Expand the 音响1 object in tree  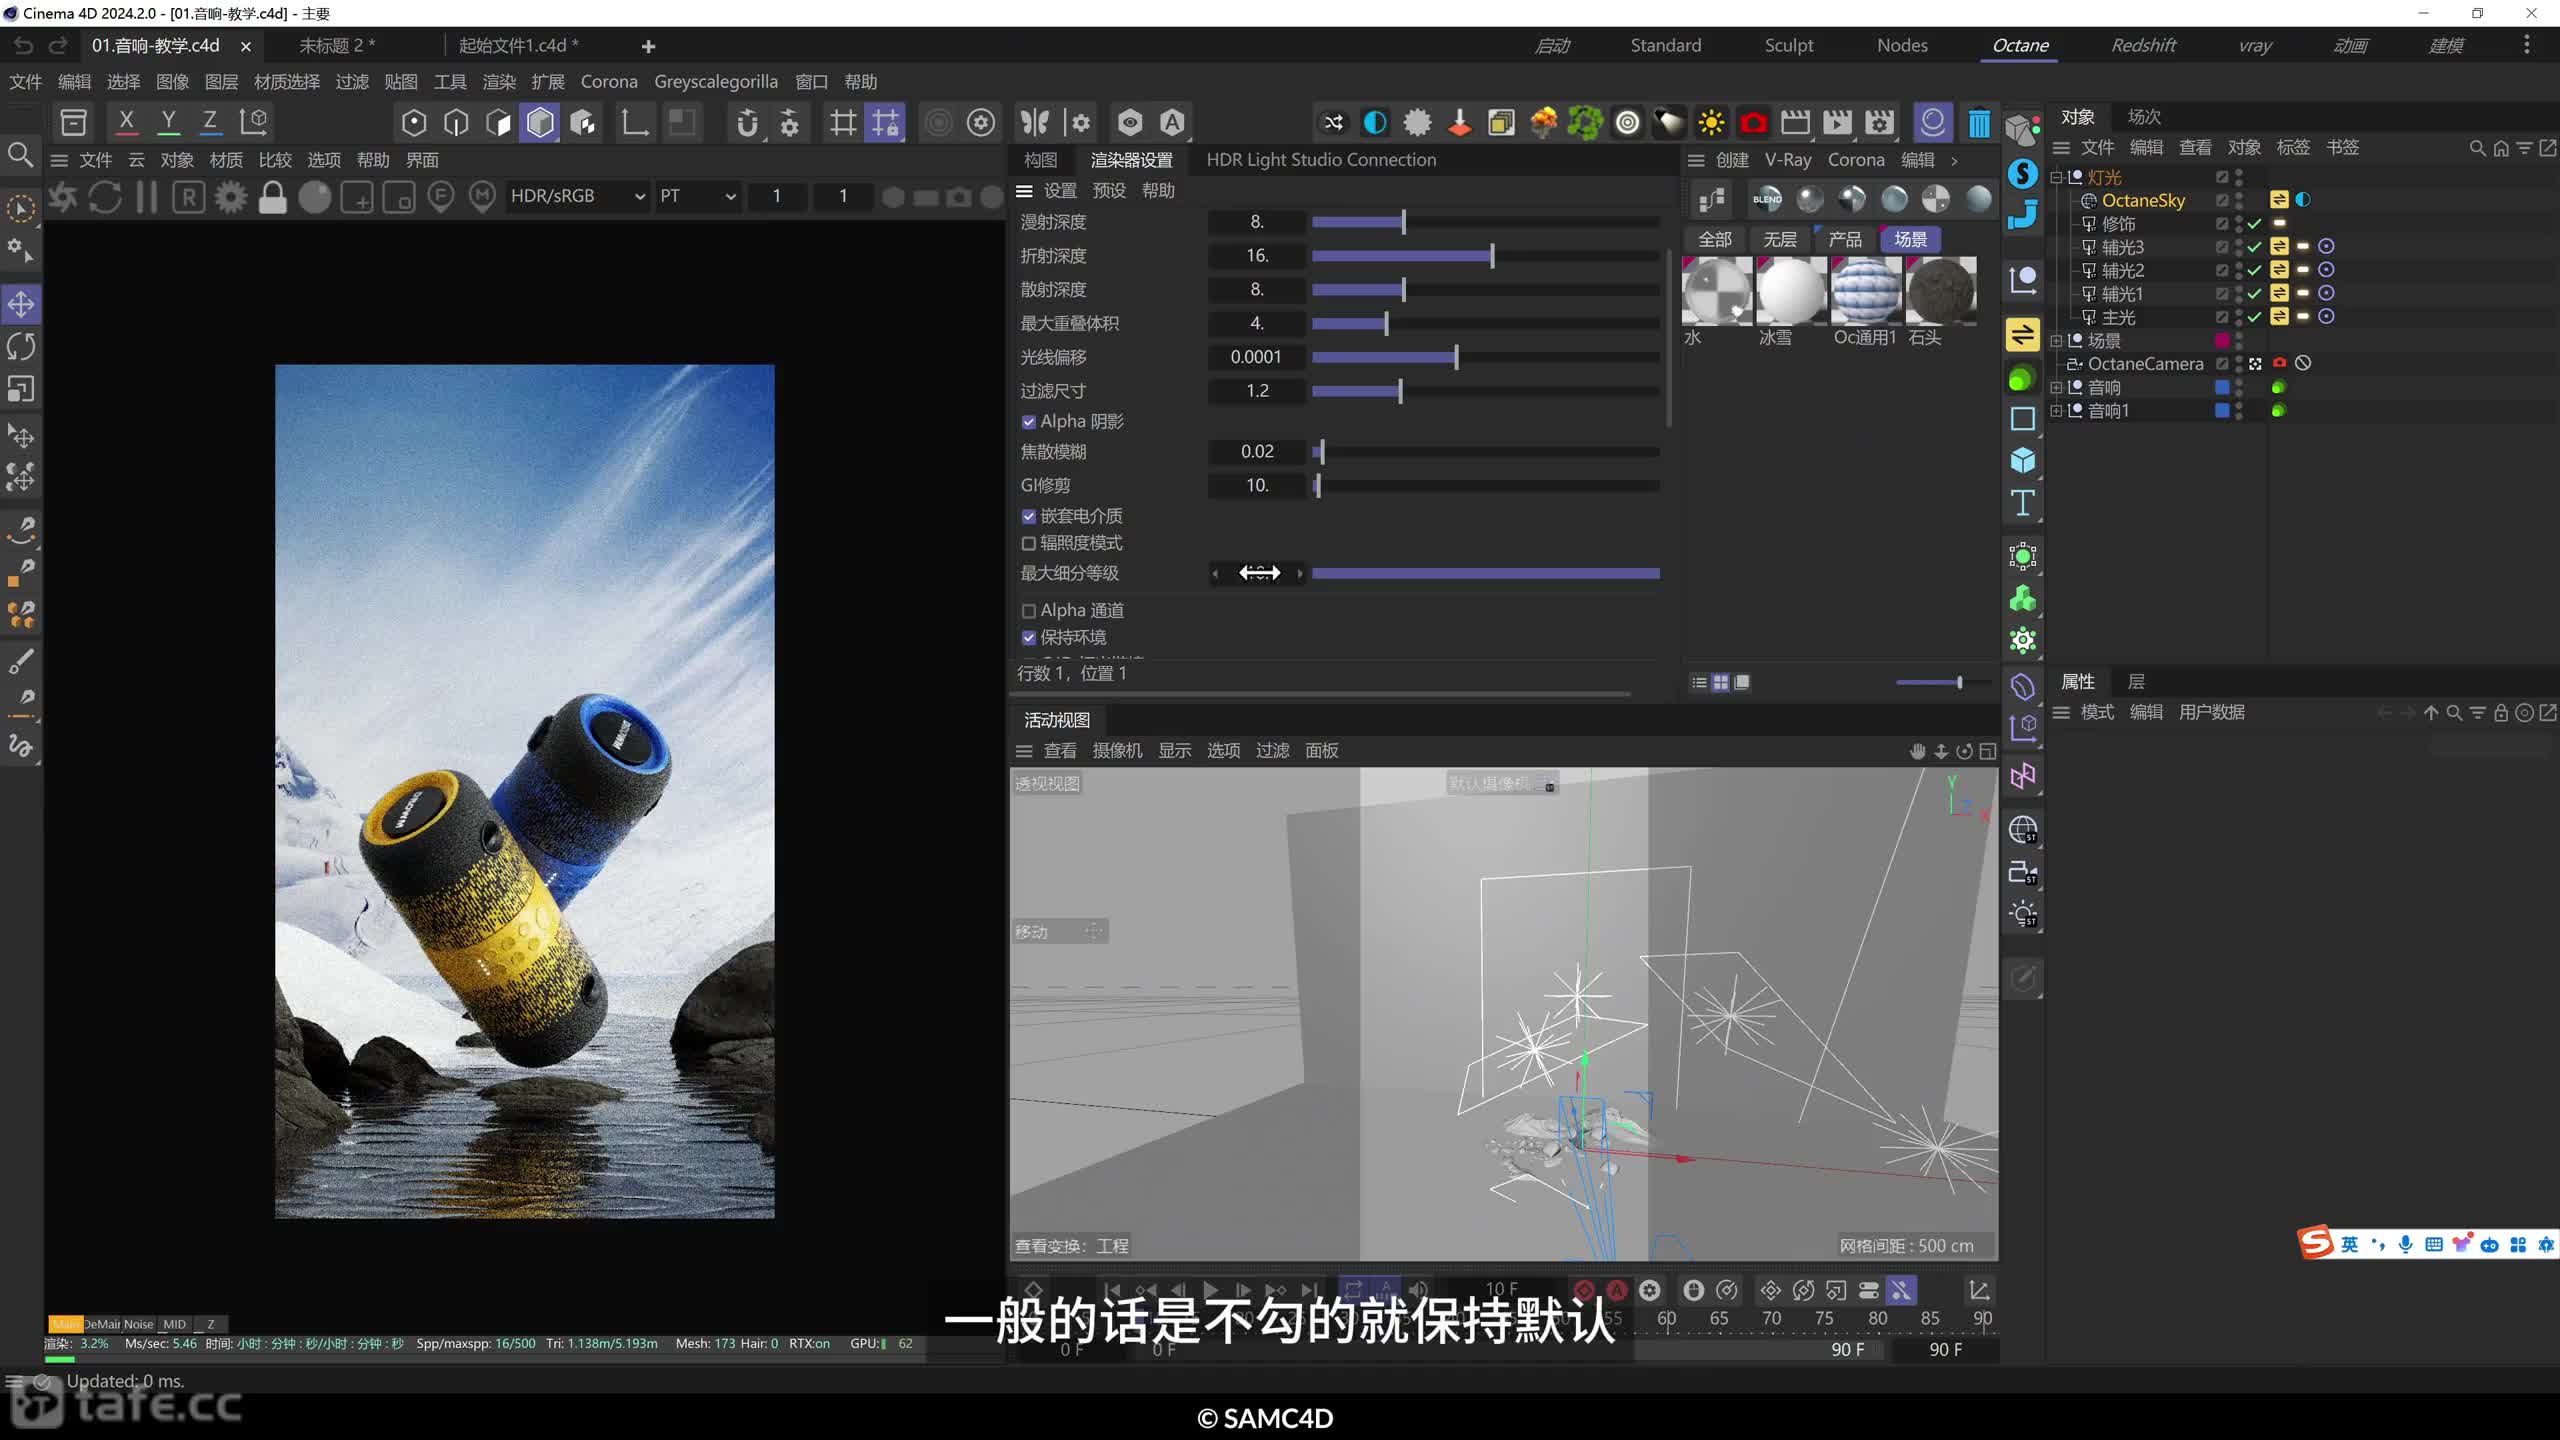point(2056,411)
